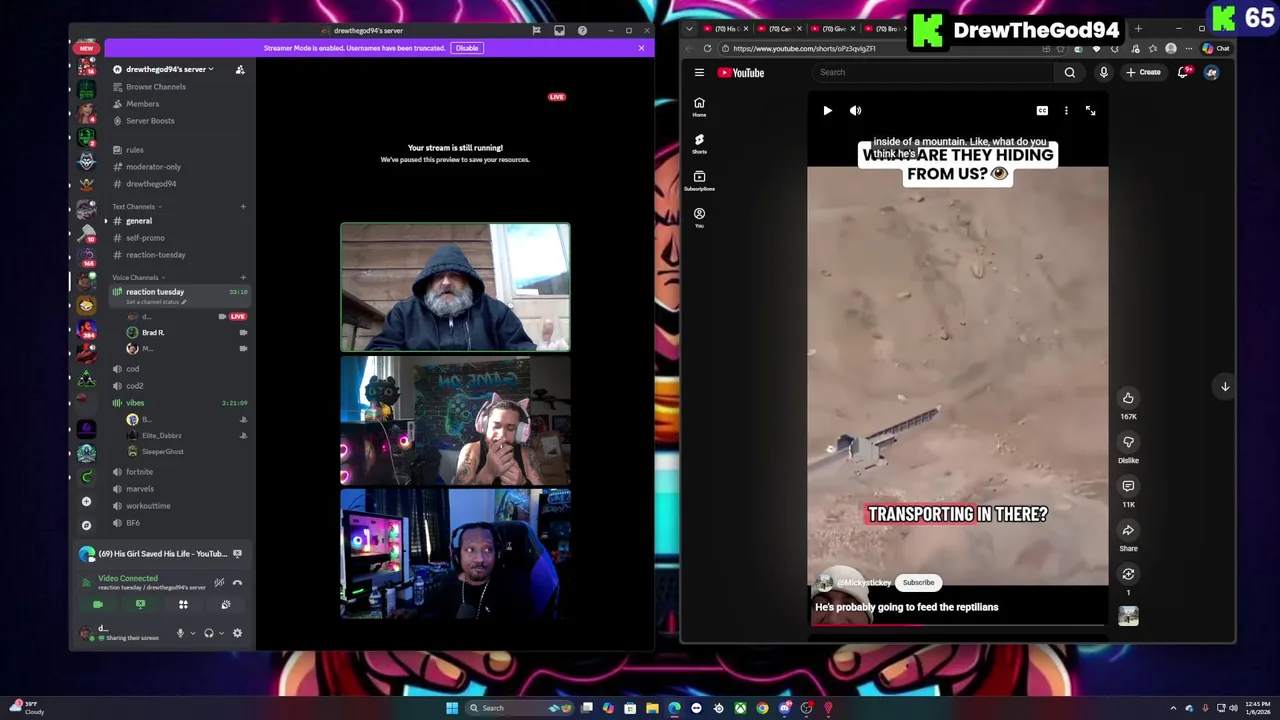1280x720 pixels.
Task: Disconnect from voice with the hang-up icon
Action: pyautogui.click(x=237, y=582)
